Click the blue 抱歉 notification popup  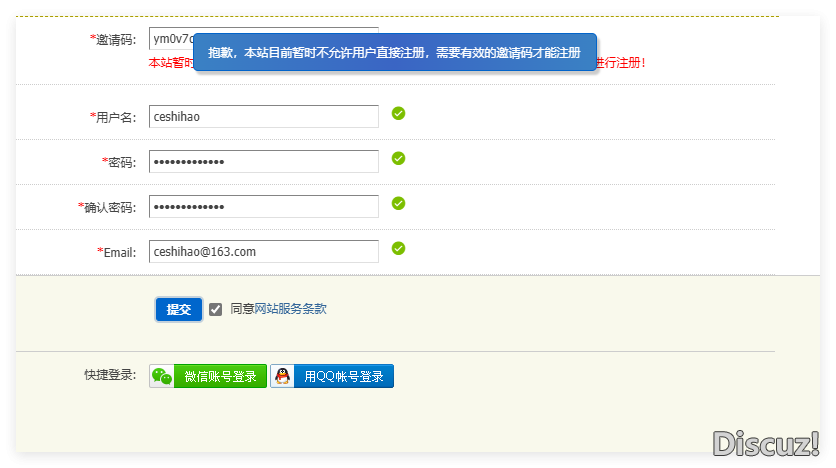tap(395, 52)
